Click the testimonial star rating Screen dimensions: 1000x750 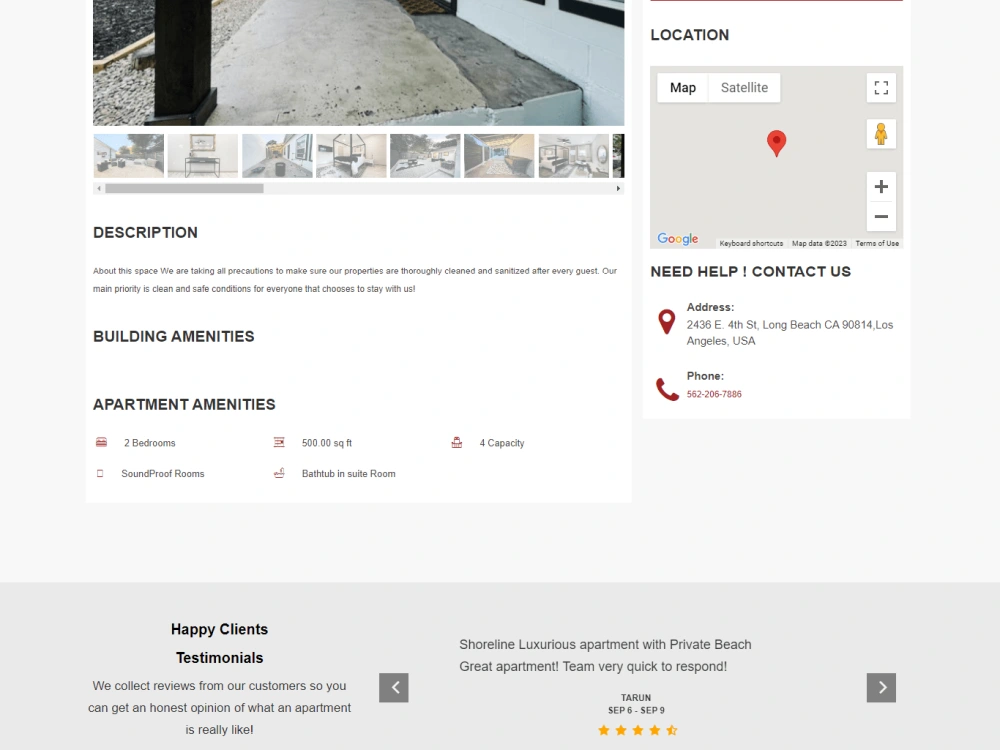[637, 731]
